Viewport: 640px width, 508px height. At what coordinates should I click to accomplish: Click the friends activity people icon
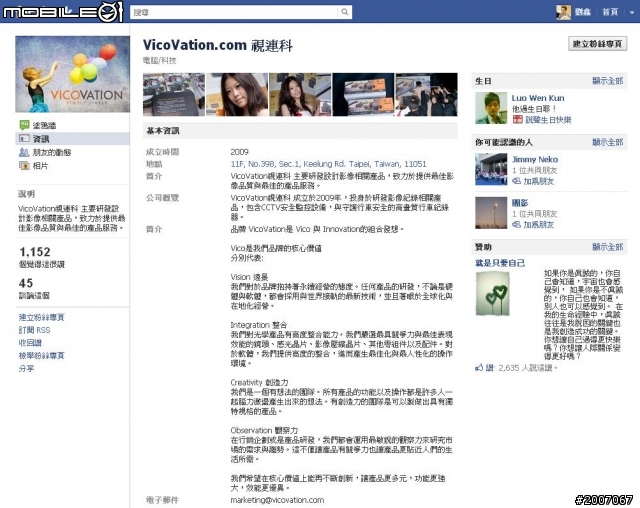point(24,152)
